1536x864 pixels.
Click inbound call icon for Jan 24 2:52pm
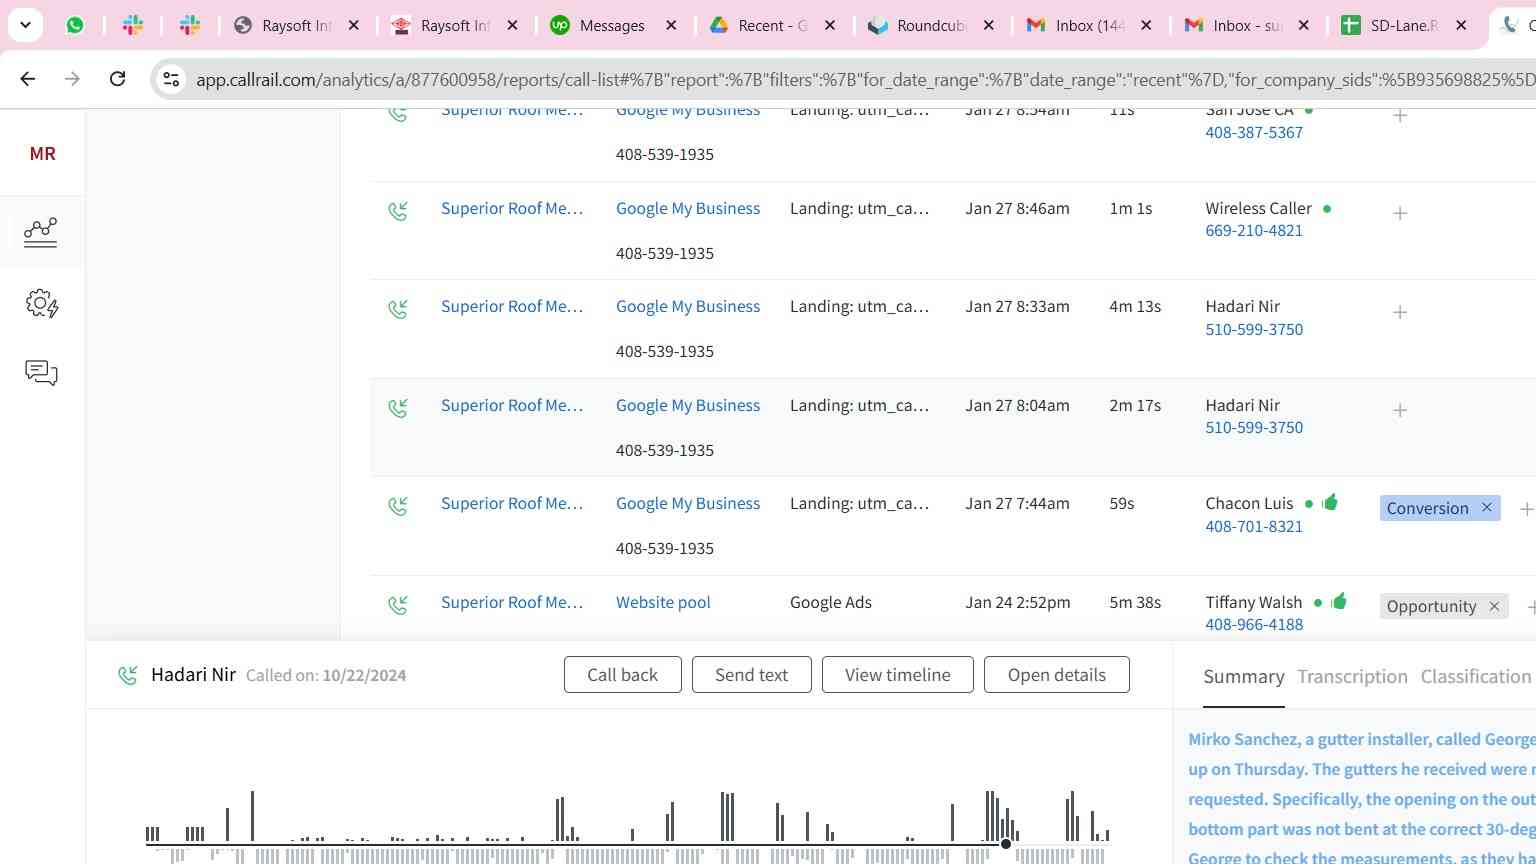(x=398, y=605)
